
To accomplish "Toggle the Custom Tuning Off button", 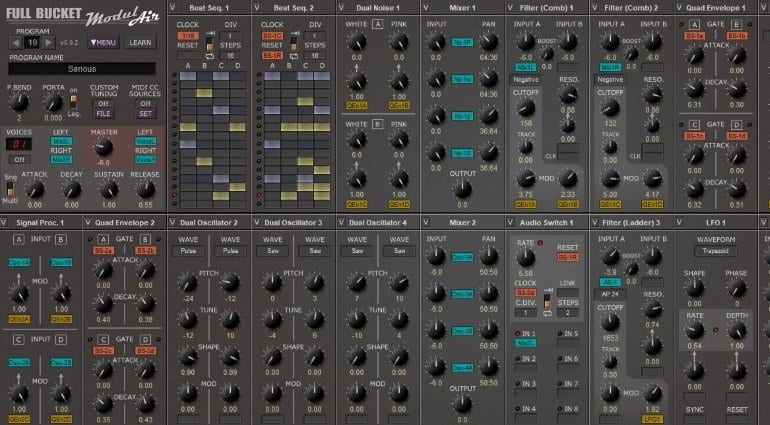I will pyautogui.click(x=103, y=104).
